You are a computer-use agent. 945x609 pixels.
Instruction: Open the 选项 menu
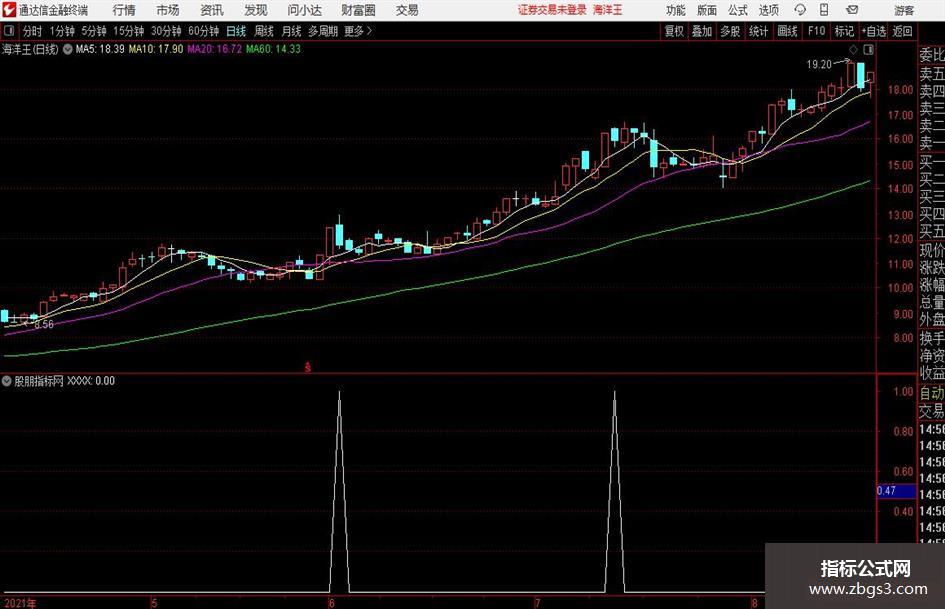point(768,10)
